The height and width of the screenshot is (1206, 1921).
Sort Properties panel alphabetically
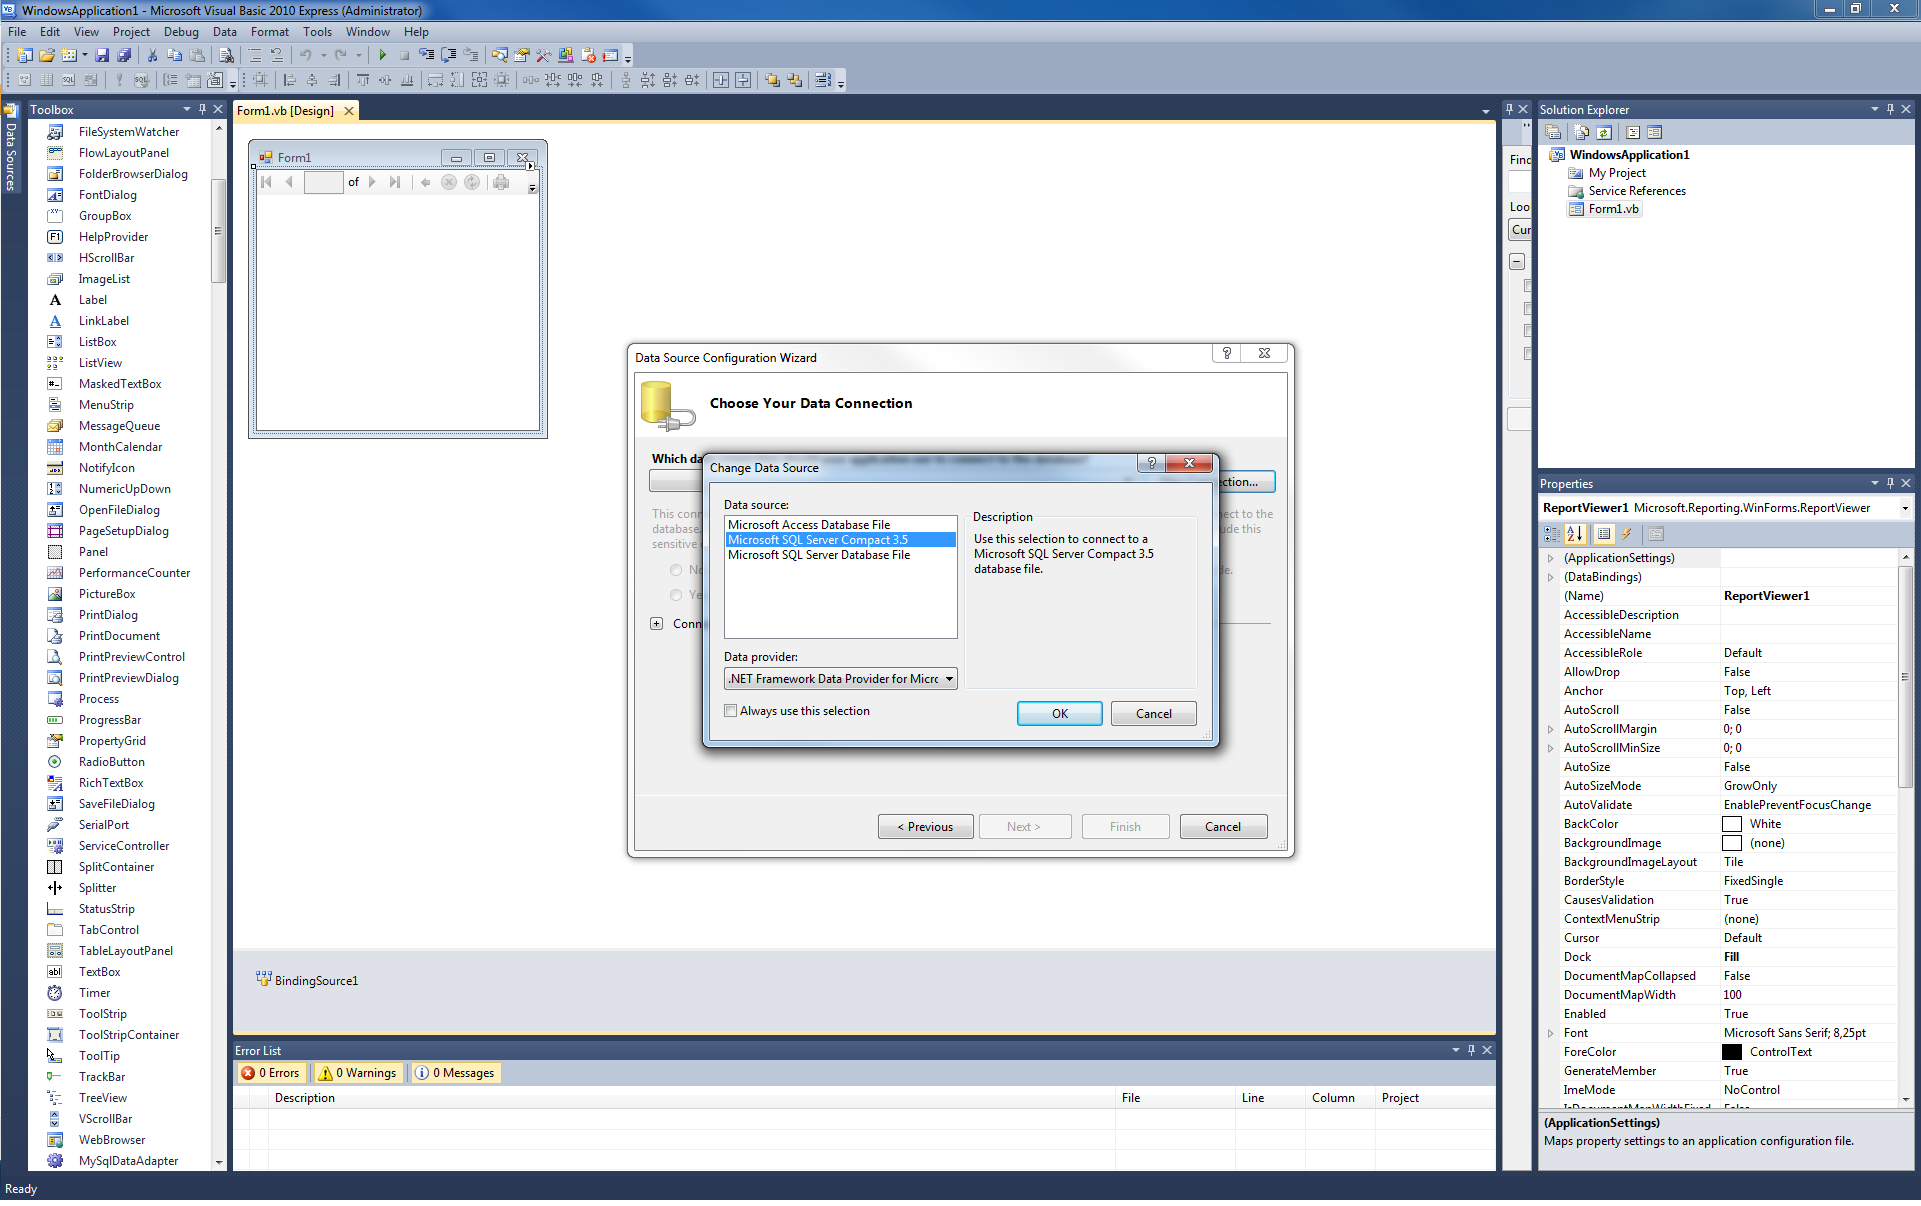tap(1575, 534)
